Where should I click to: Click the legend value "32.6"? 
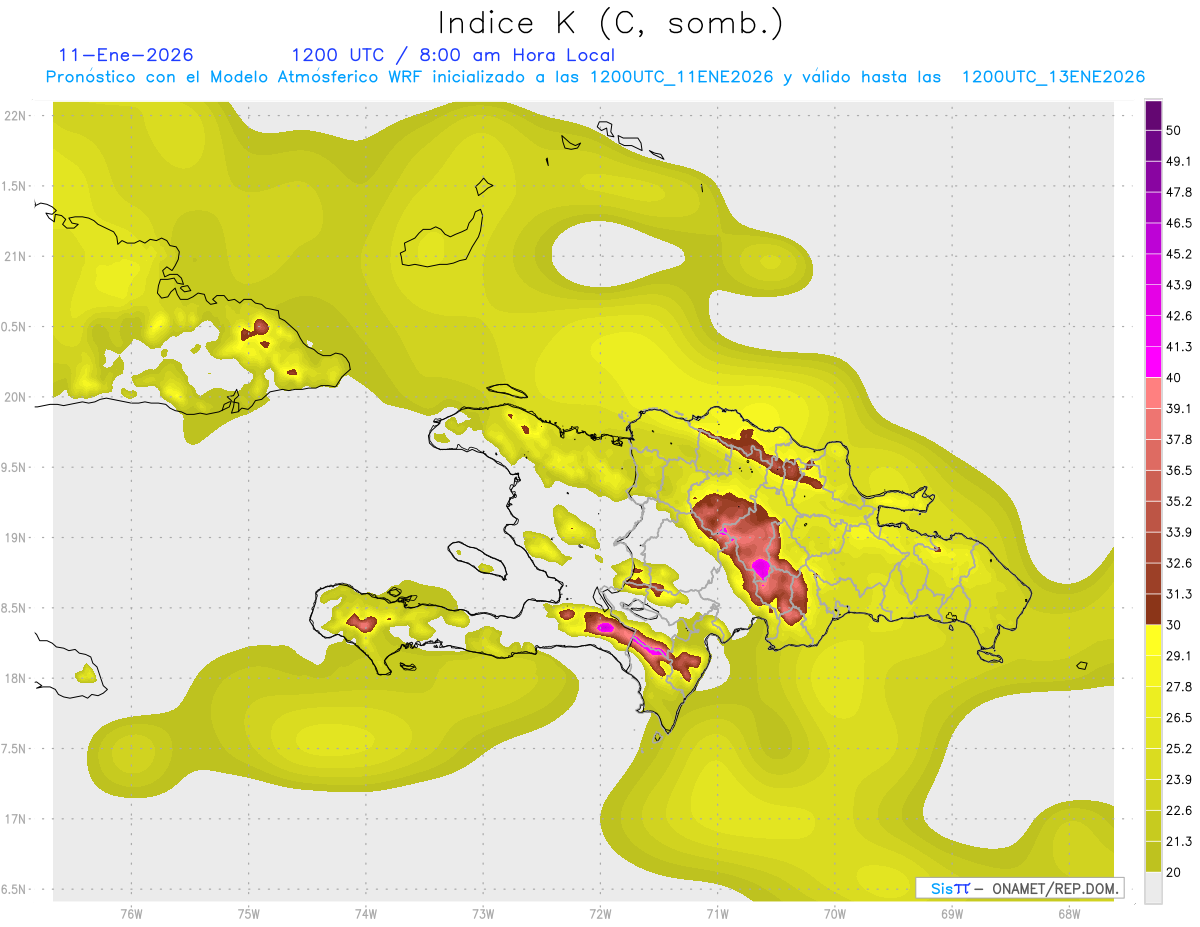pyautogui.click(x=1178, y=563)
